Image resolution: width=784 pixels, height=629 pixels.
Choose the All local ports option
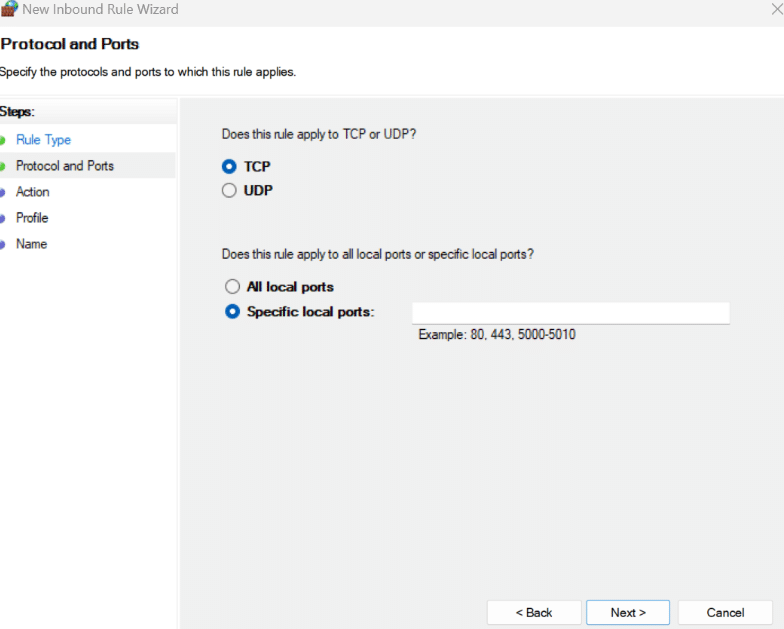[232, 286]
